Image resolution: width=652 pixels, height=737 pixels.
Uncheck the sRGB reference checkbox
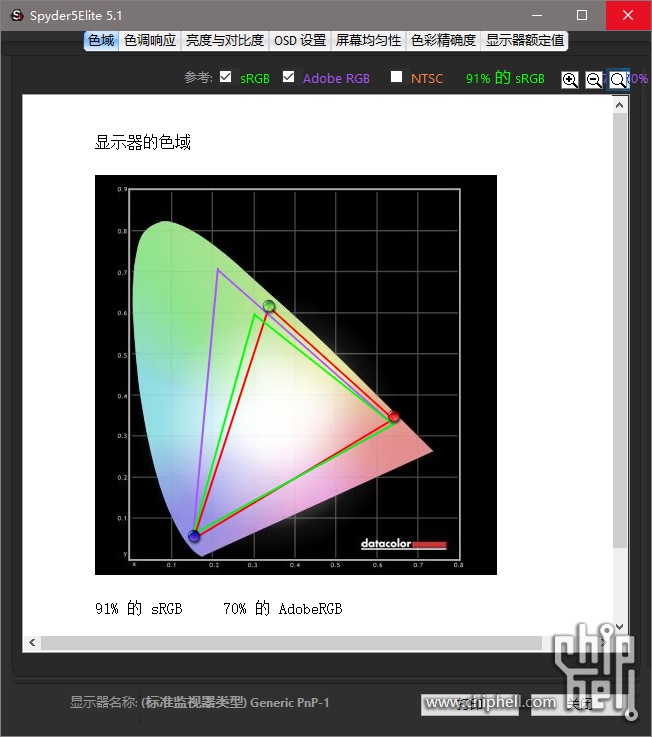(226, 77)
